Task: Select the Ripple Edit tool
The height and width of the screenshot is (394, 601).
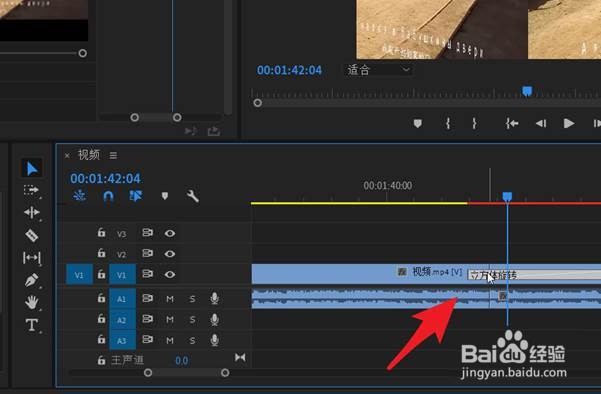Action: pos(31,212)
